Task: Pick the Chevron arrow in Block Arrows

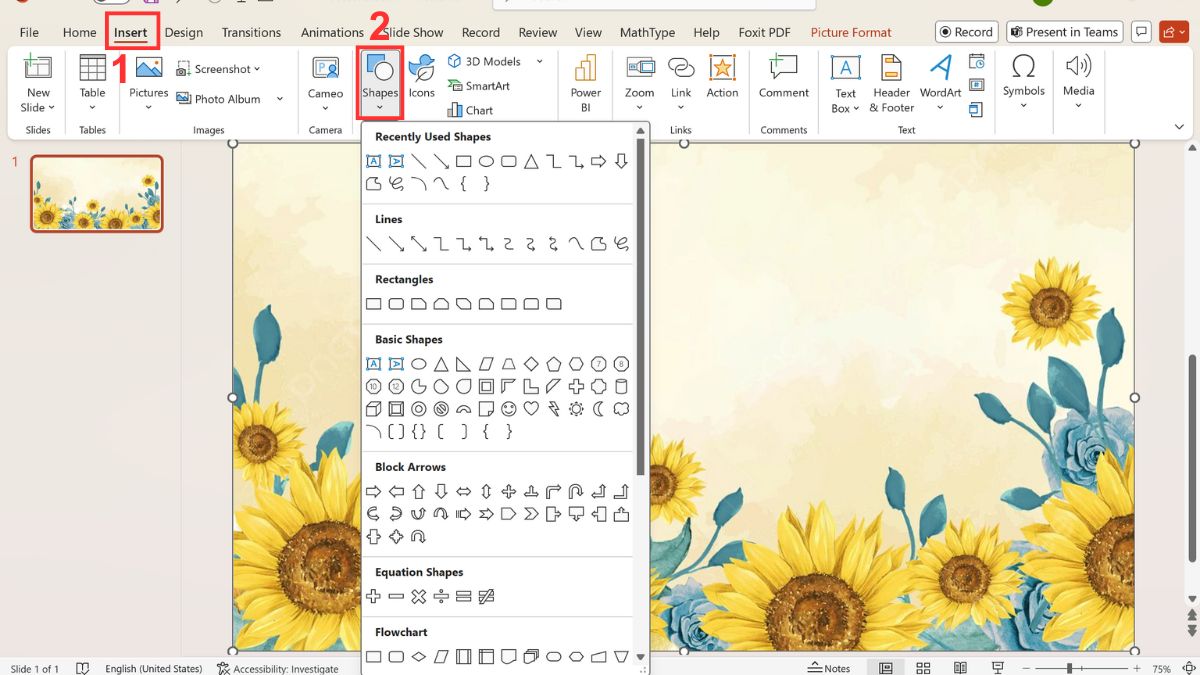Action: pyautogui.click(x=531, y=514)
